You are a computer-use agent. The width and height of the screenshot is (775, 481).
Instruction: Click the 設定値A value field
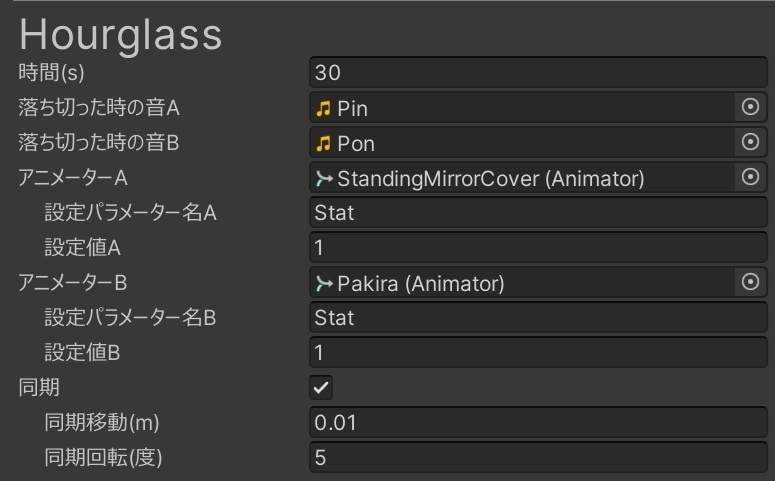(x=538, y=248)
